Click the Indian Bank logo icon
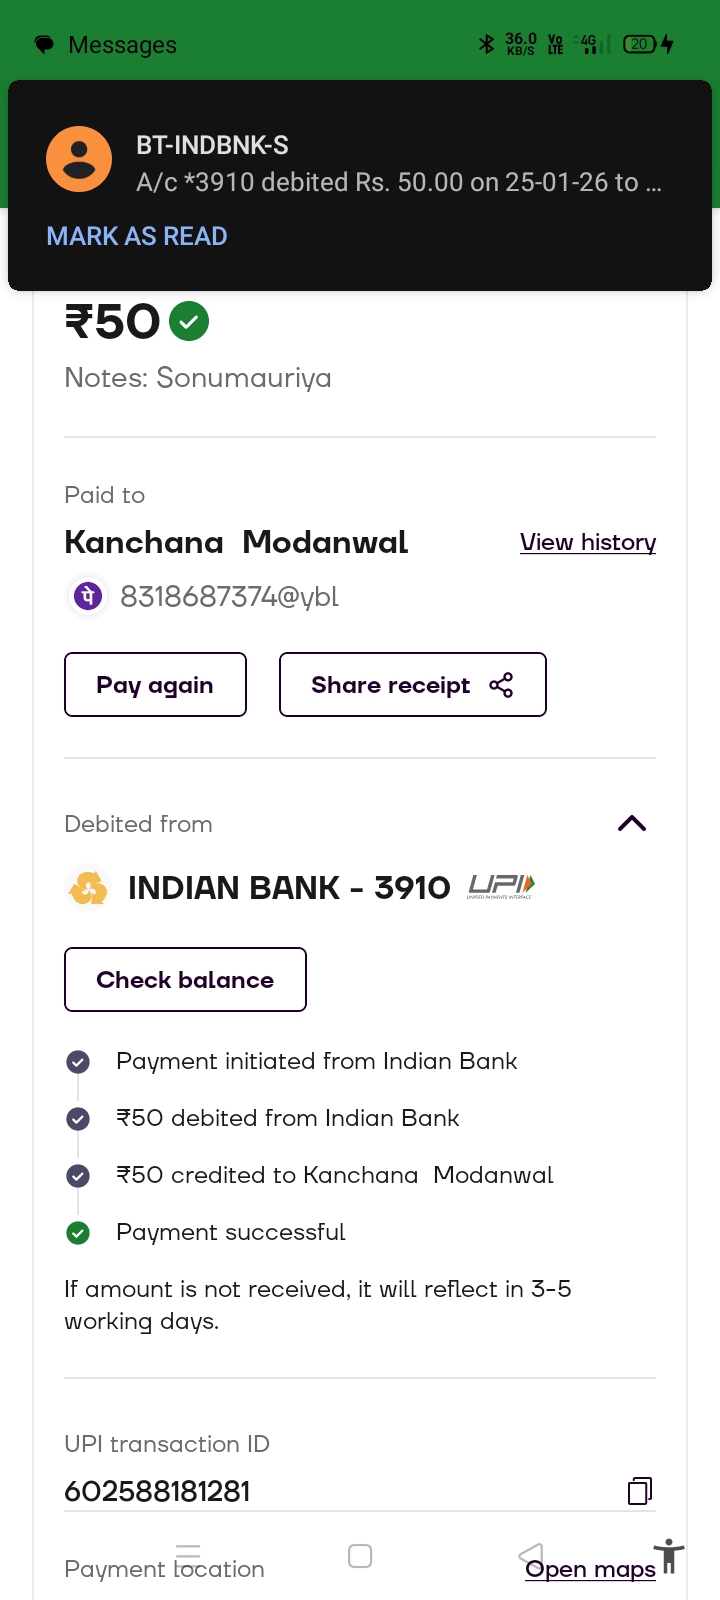Viewport: 720px width, 1600px height. (x=88, y=887)
